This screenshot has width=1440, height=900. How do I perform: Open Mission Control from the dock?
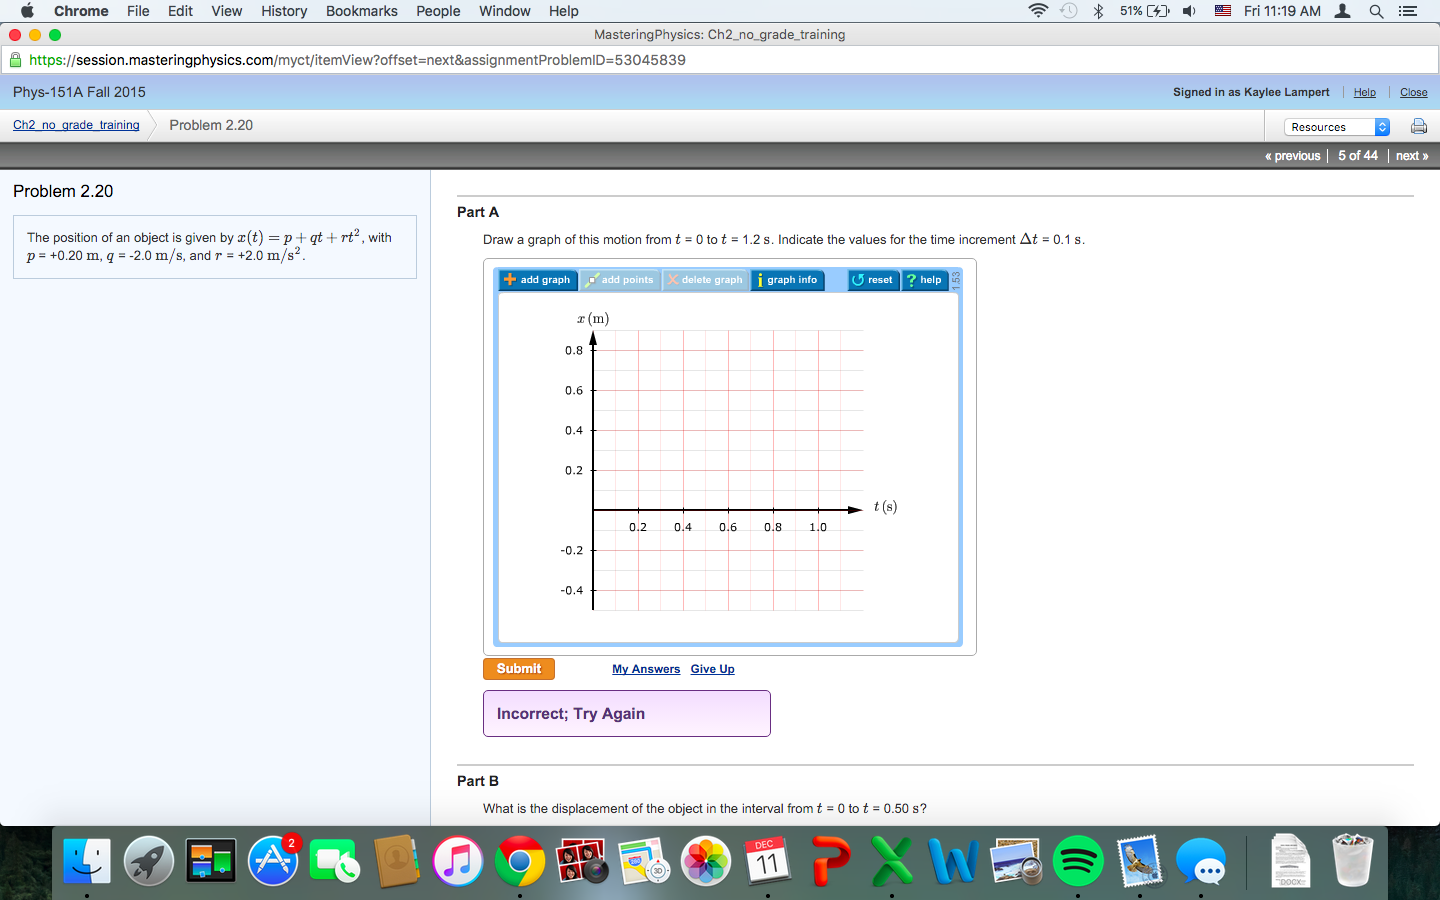pyautogui.click(x=211, y=861)
